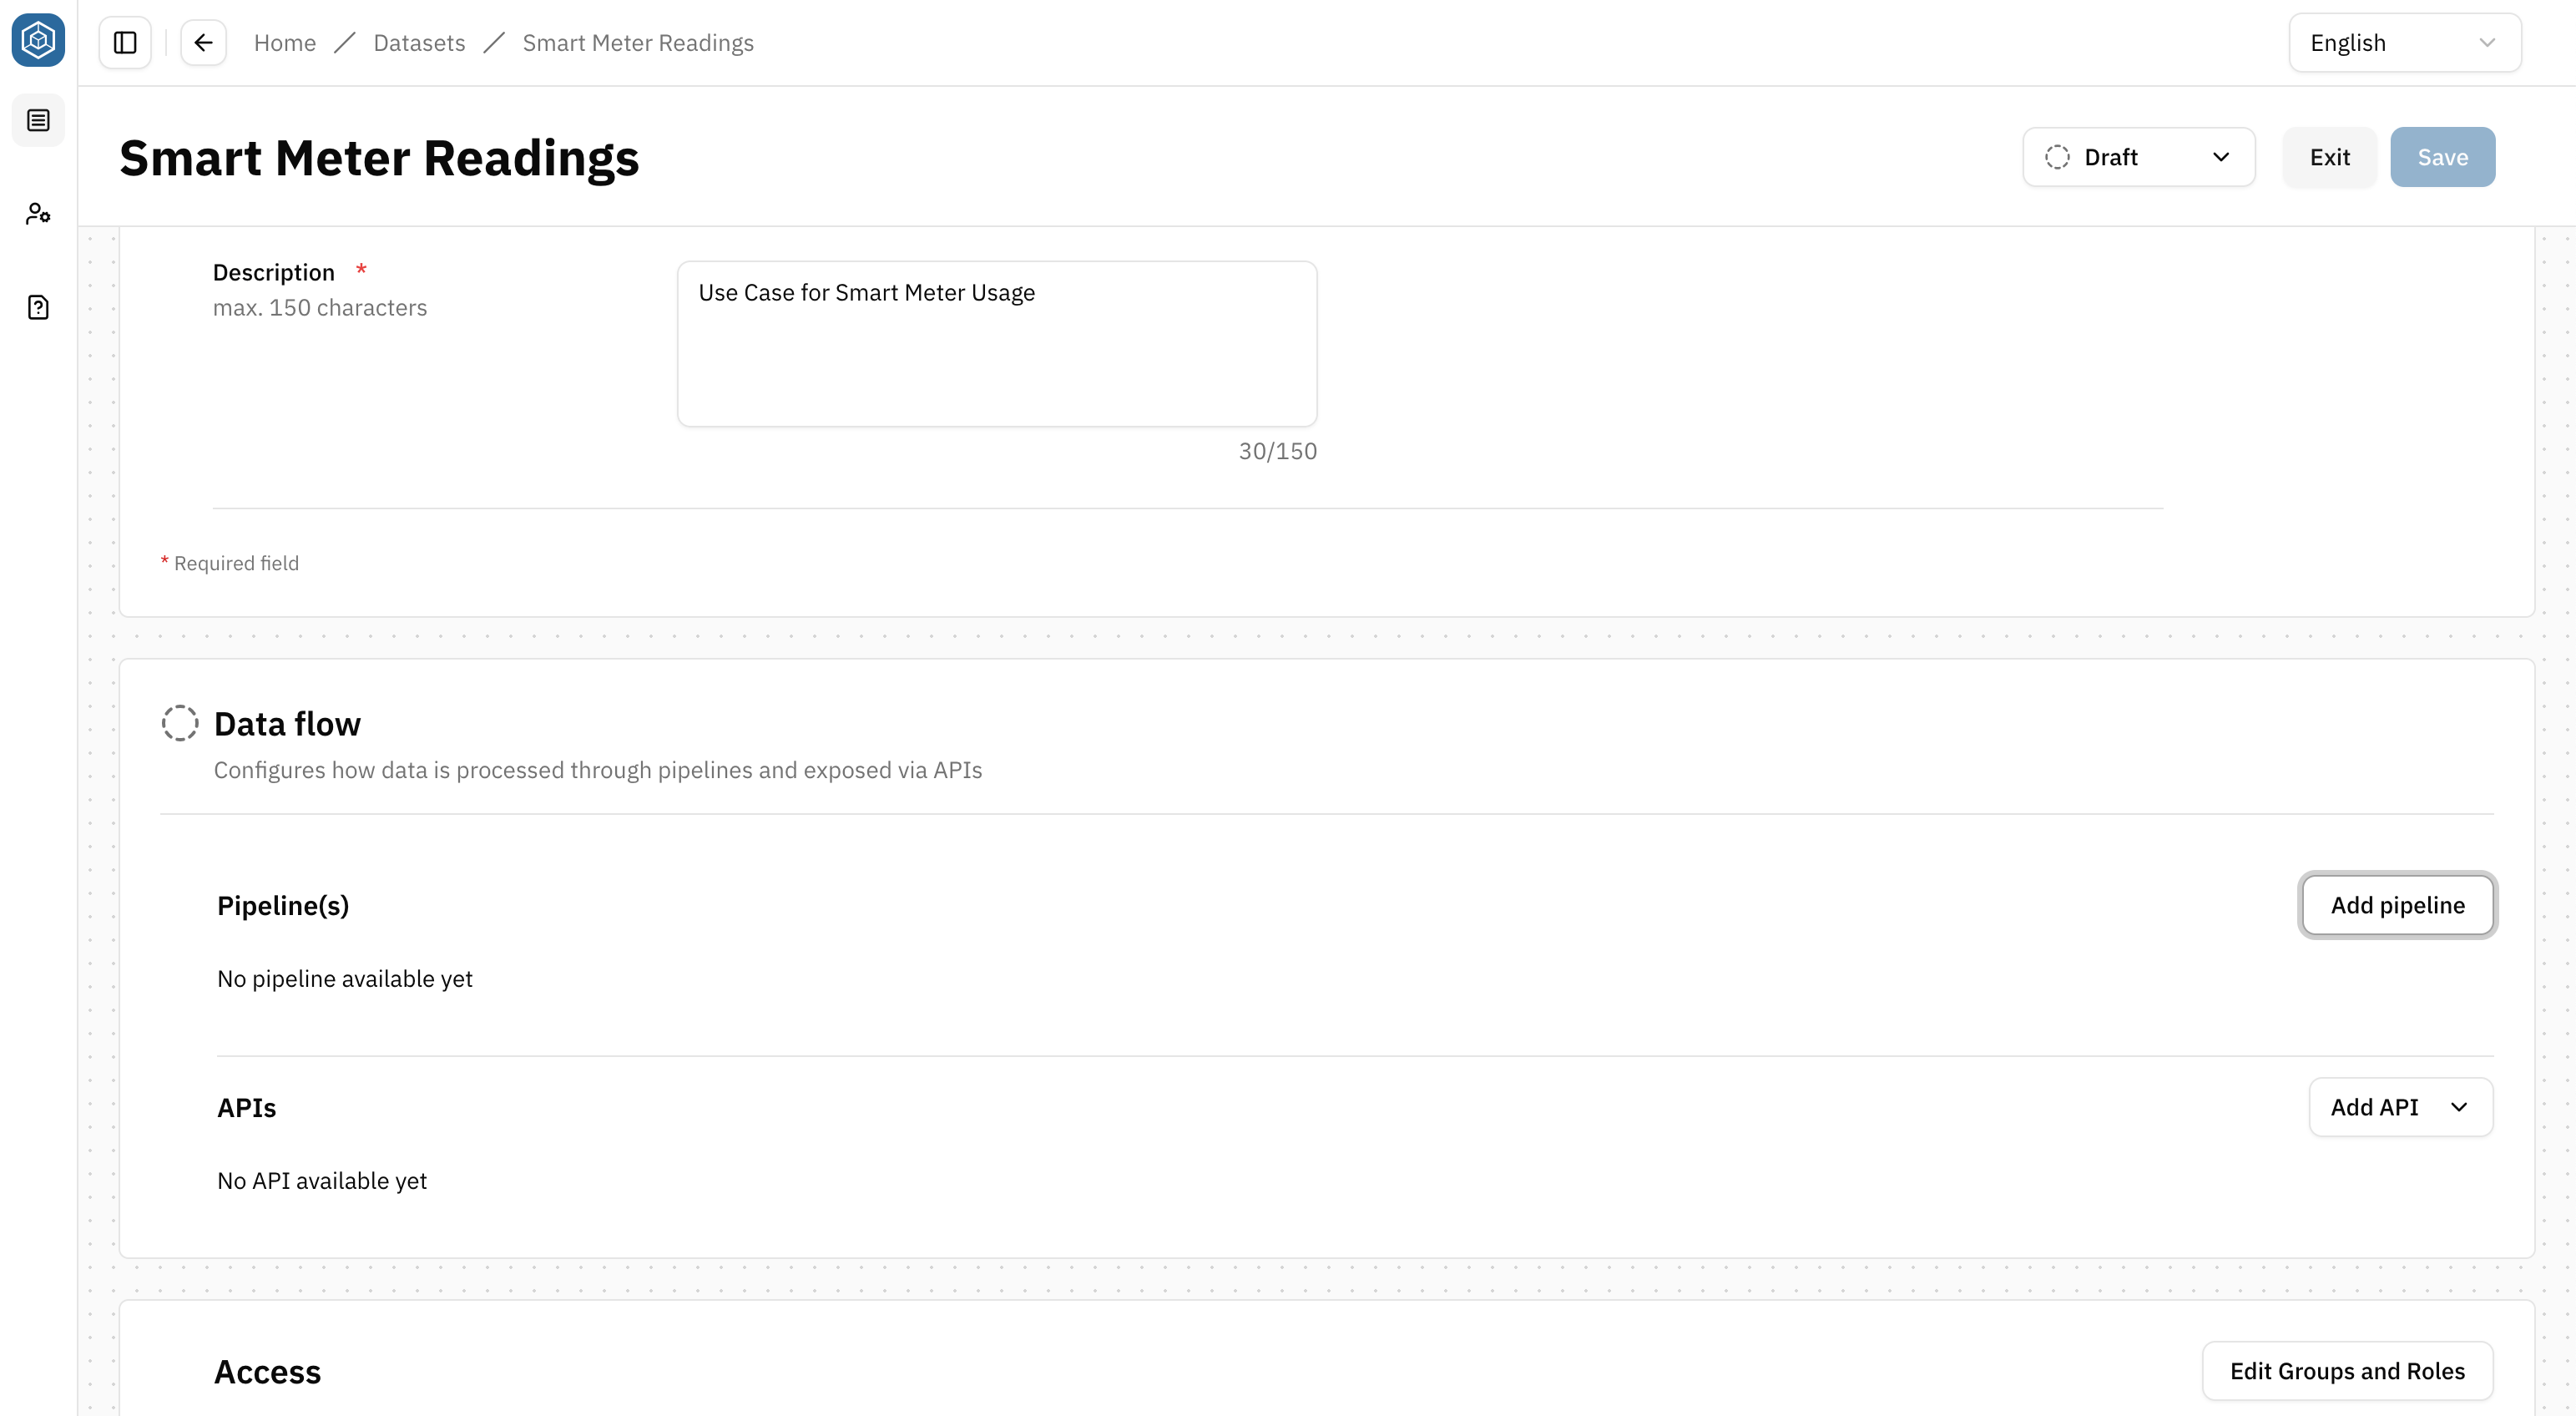Click the Exit button

point(2329,157)
